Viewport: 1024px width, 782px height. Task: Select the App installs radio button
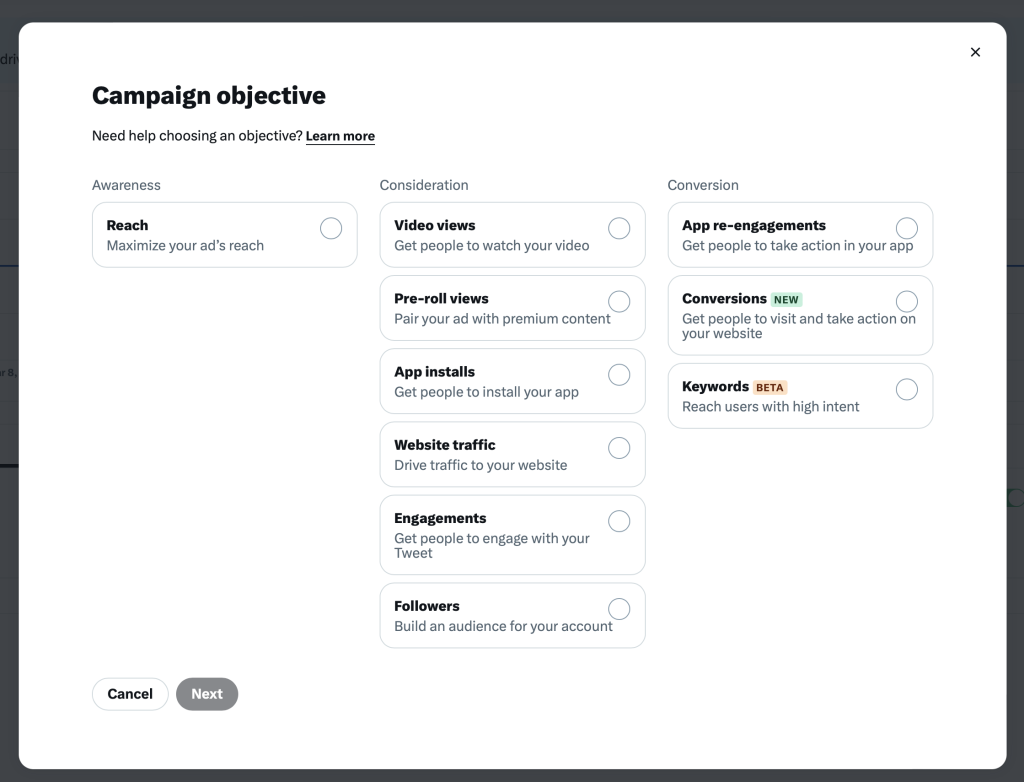[x=619, y=375]
